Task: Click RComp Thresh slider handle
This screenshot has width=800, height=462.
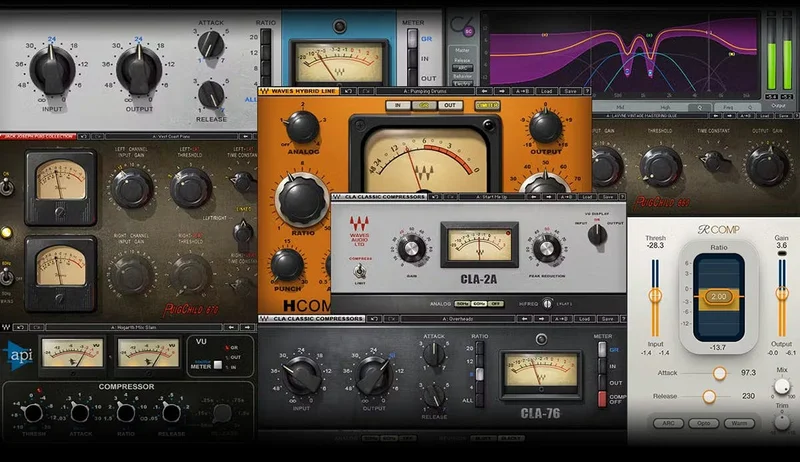Action: click(x=655, y=296)
